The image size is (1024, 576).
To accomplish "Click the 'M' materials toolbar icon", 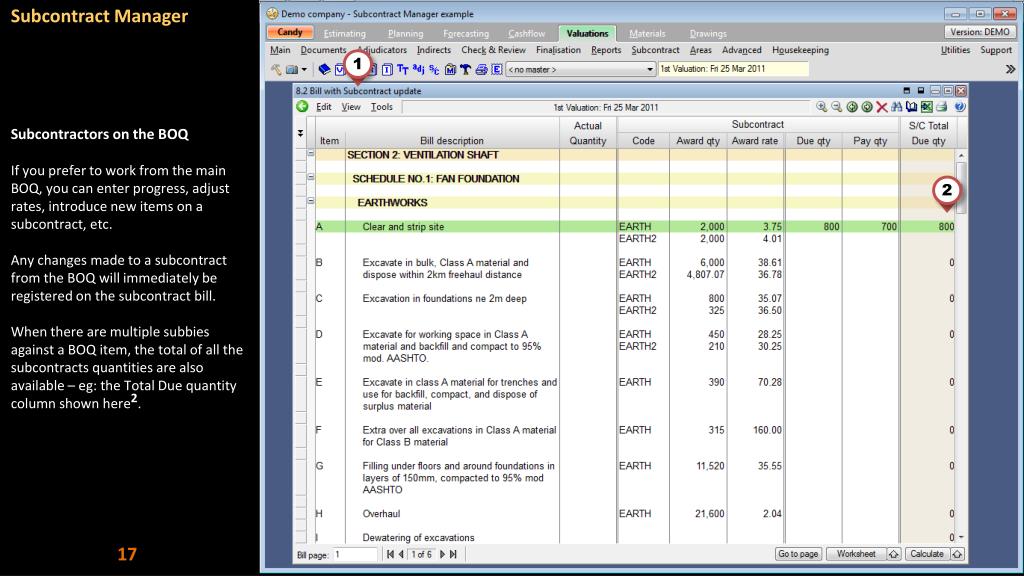I will [450, 69].
